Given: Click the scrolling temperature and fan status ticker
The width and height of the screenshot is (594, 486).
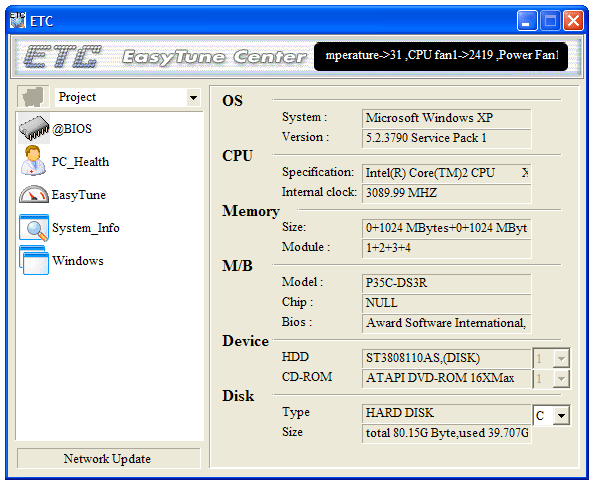Looking at the screenshot, I should [441, 56].
